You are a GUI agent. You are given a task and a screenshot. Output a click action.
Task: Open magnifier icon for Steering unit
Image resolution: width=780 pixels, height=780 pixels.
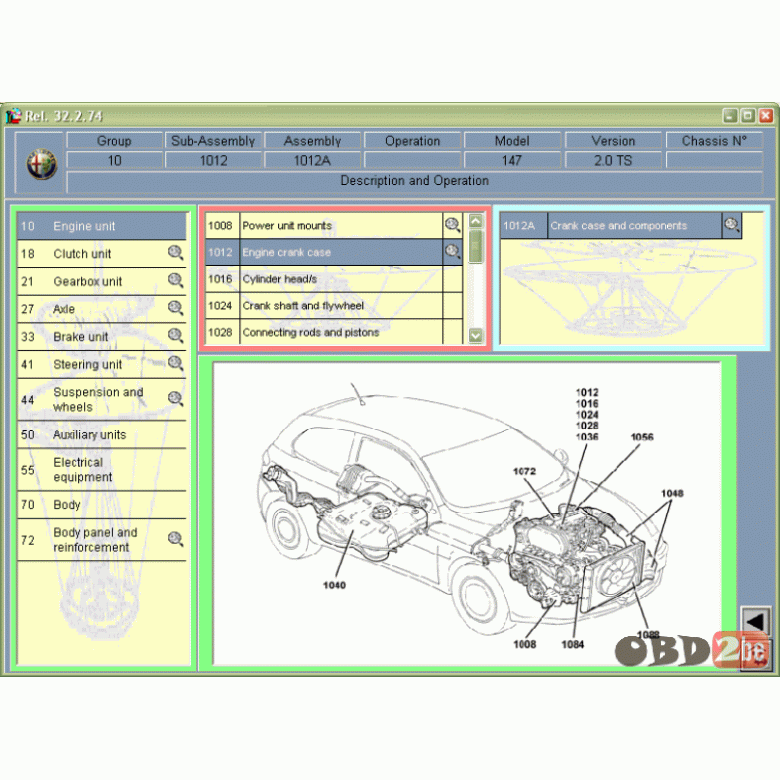tap(175, 364)
